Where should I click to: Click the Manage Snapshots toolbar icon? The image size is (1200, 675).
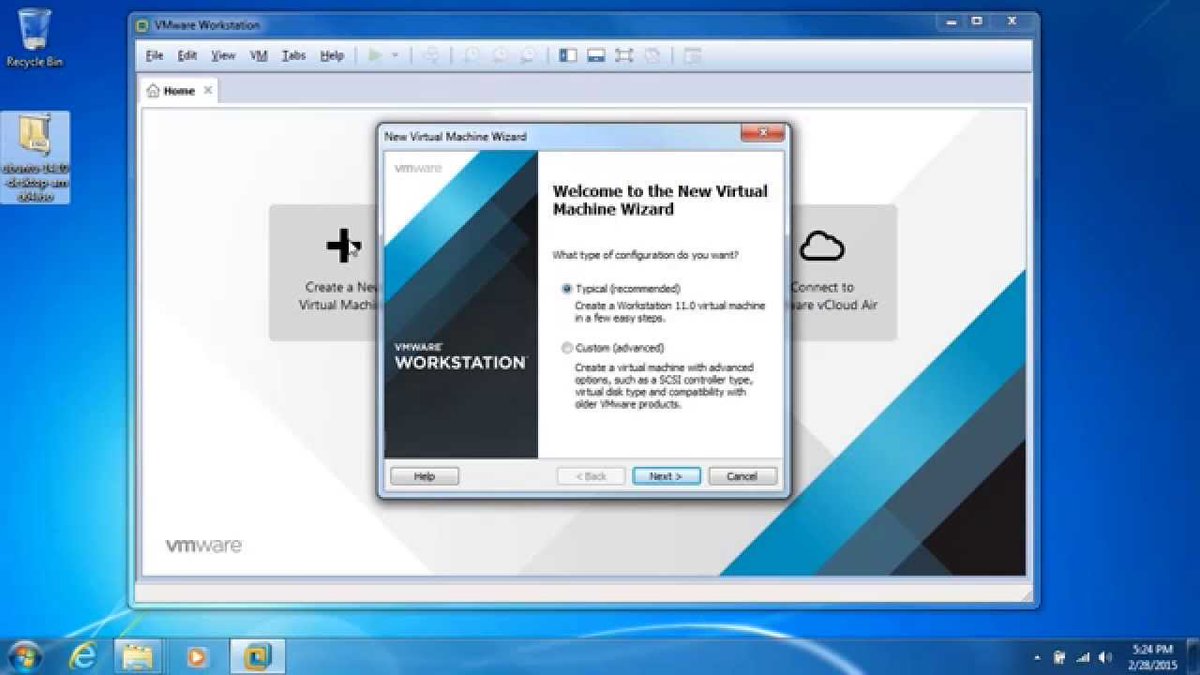coord(527,56)
